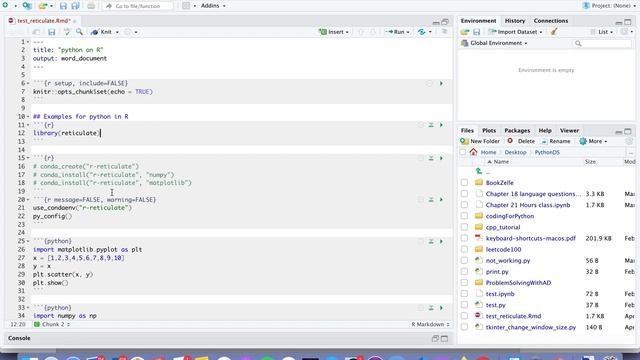Viewport: 640px width, 360px height.
Task: Run the use_condaenv chunk play button
Action: pos(441,200)
